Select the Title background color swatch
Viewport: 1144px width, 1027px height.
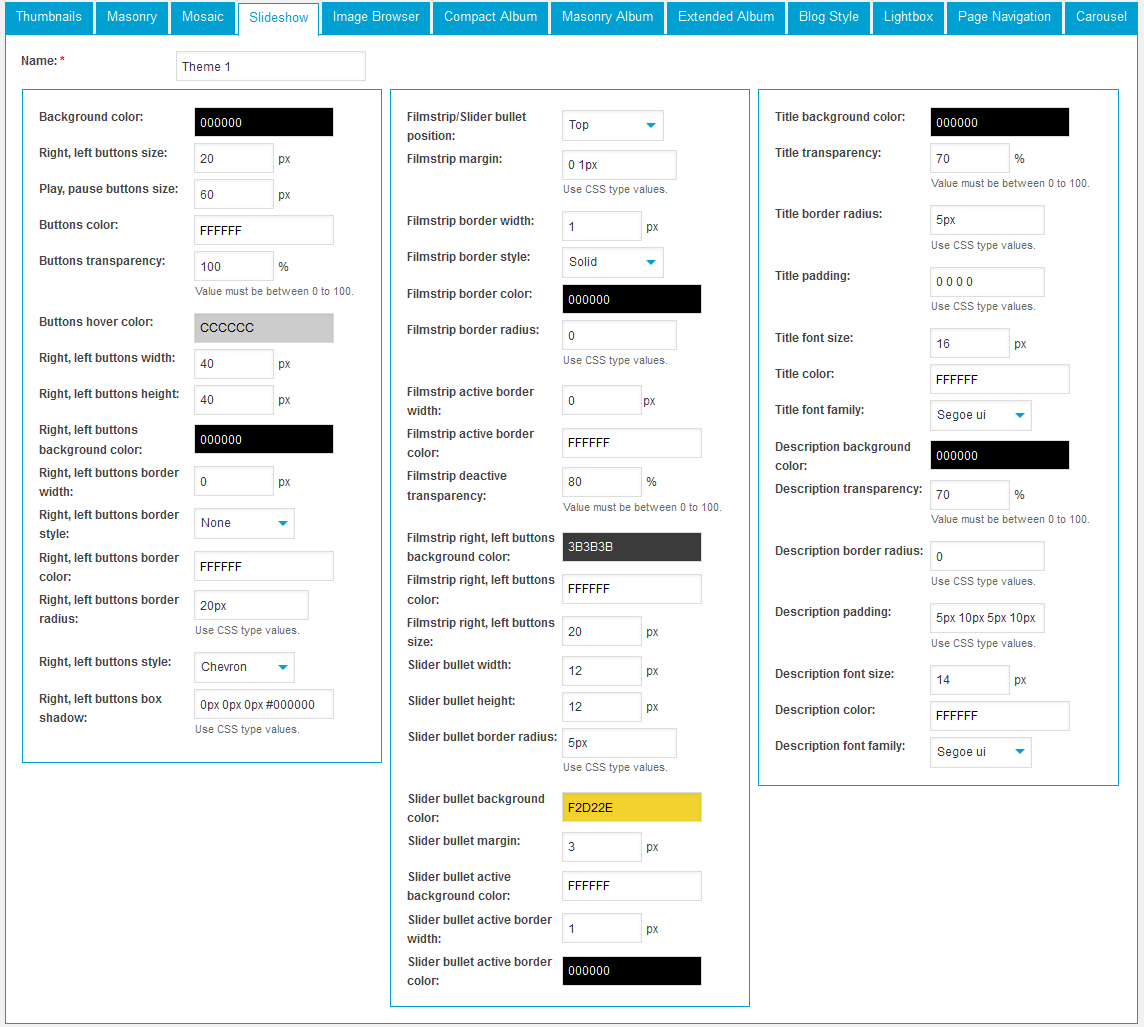click(x=999, y=122)
